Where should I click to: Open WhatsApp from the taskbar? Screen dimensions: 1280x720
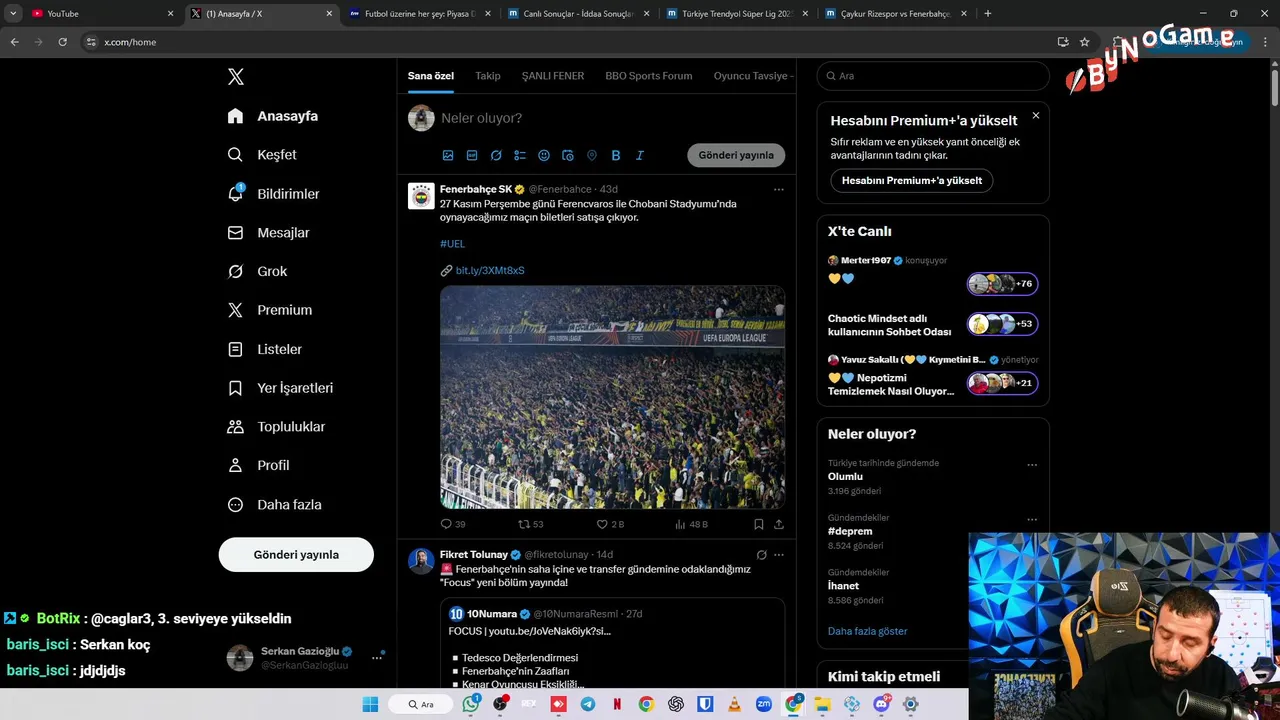coord(472,704)
